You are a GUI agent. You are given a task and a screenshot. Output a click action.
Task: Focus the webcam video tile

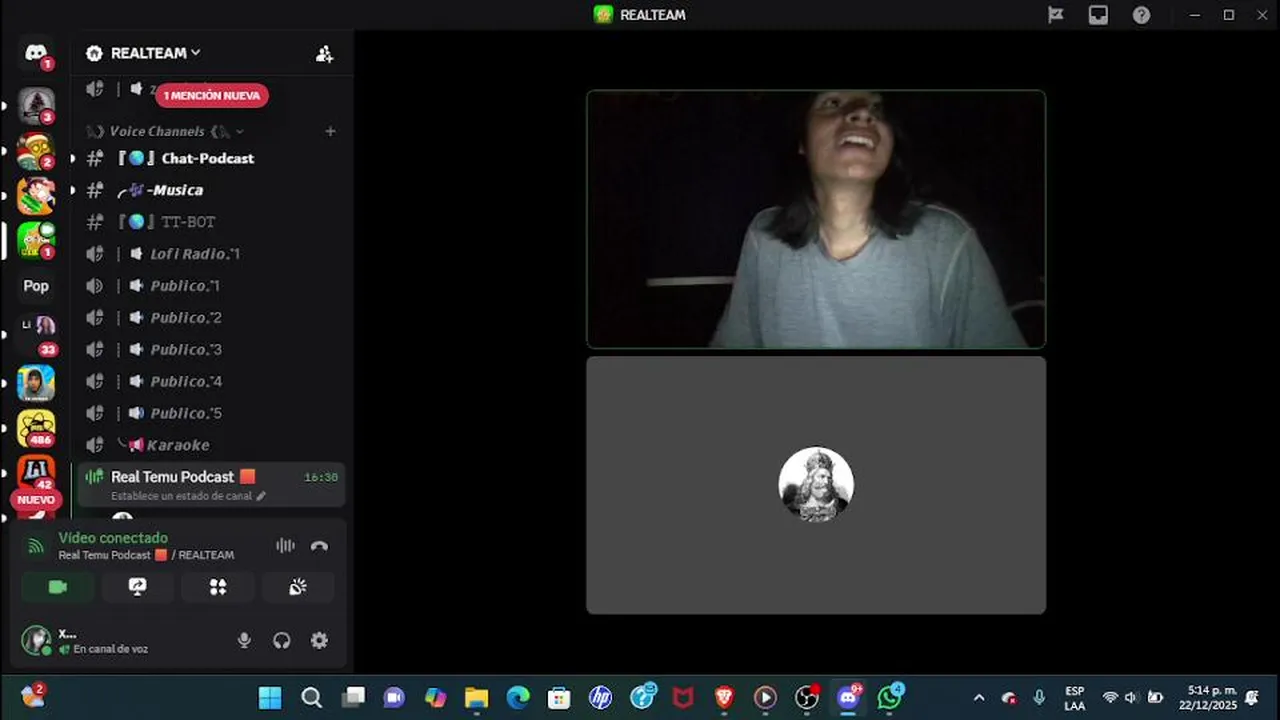[x=816, y=219]
